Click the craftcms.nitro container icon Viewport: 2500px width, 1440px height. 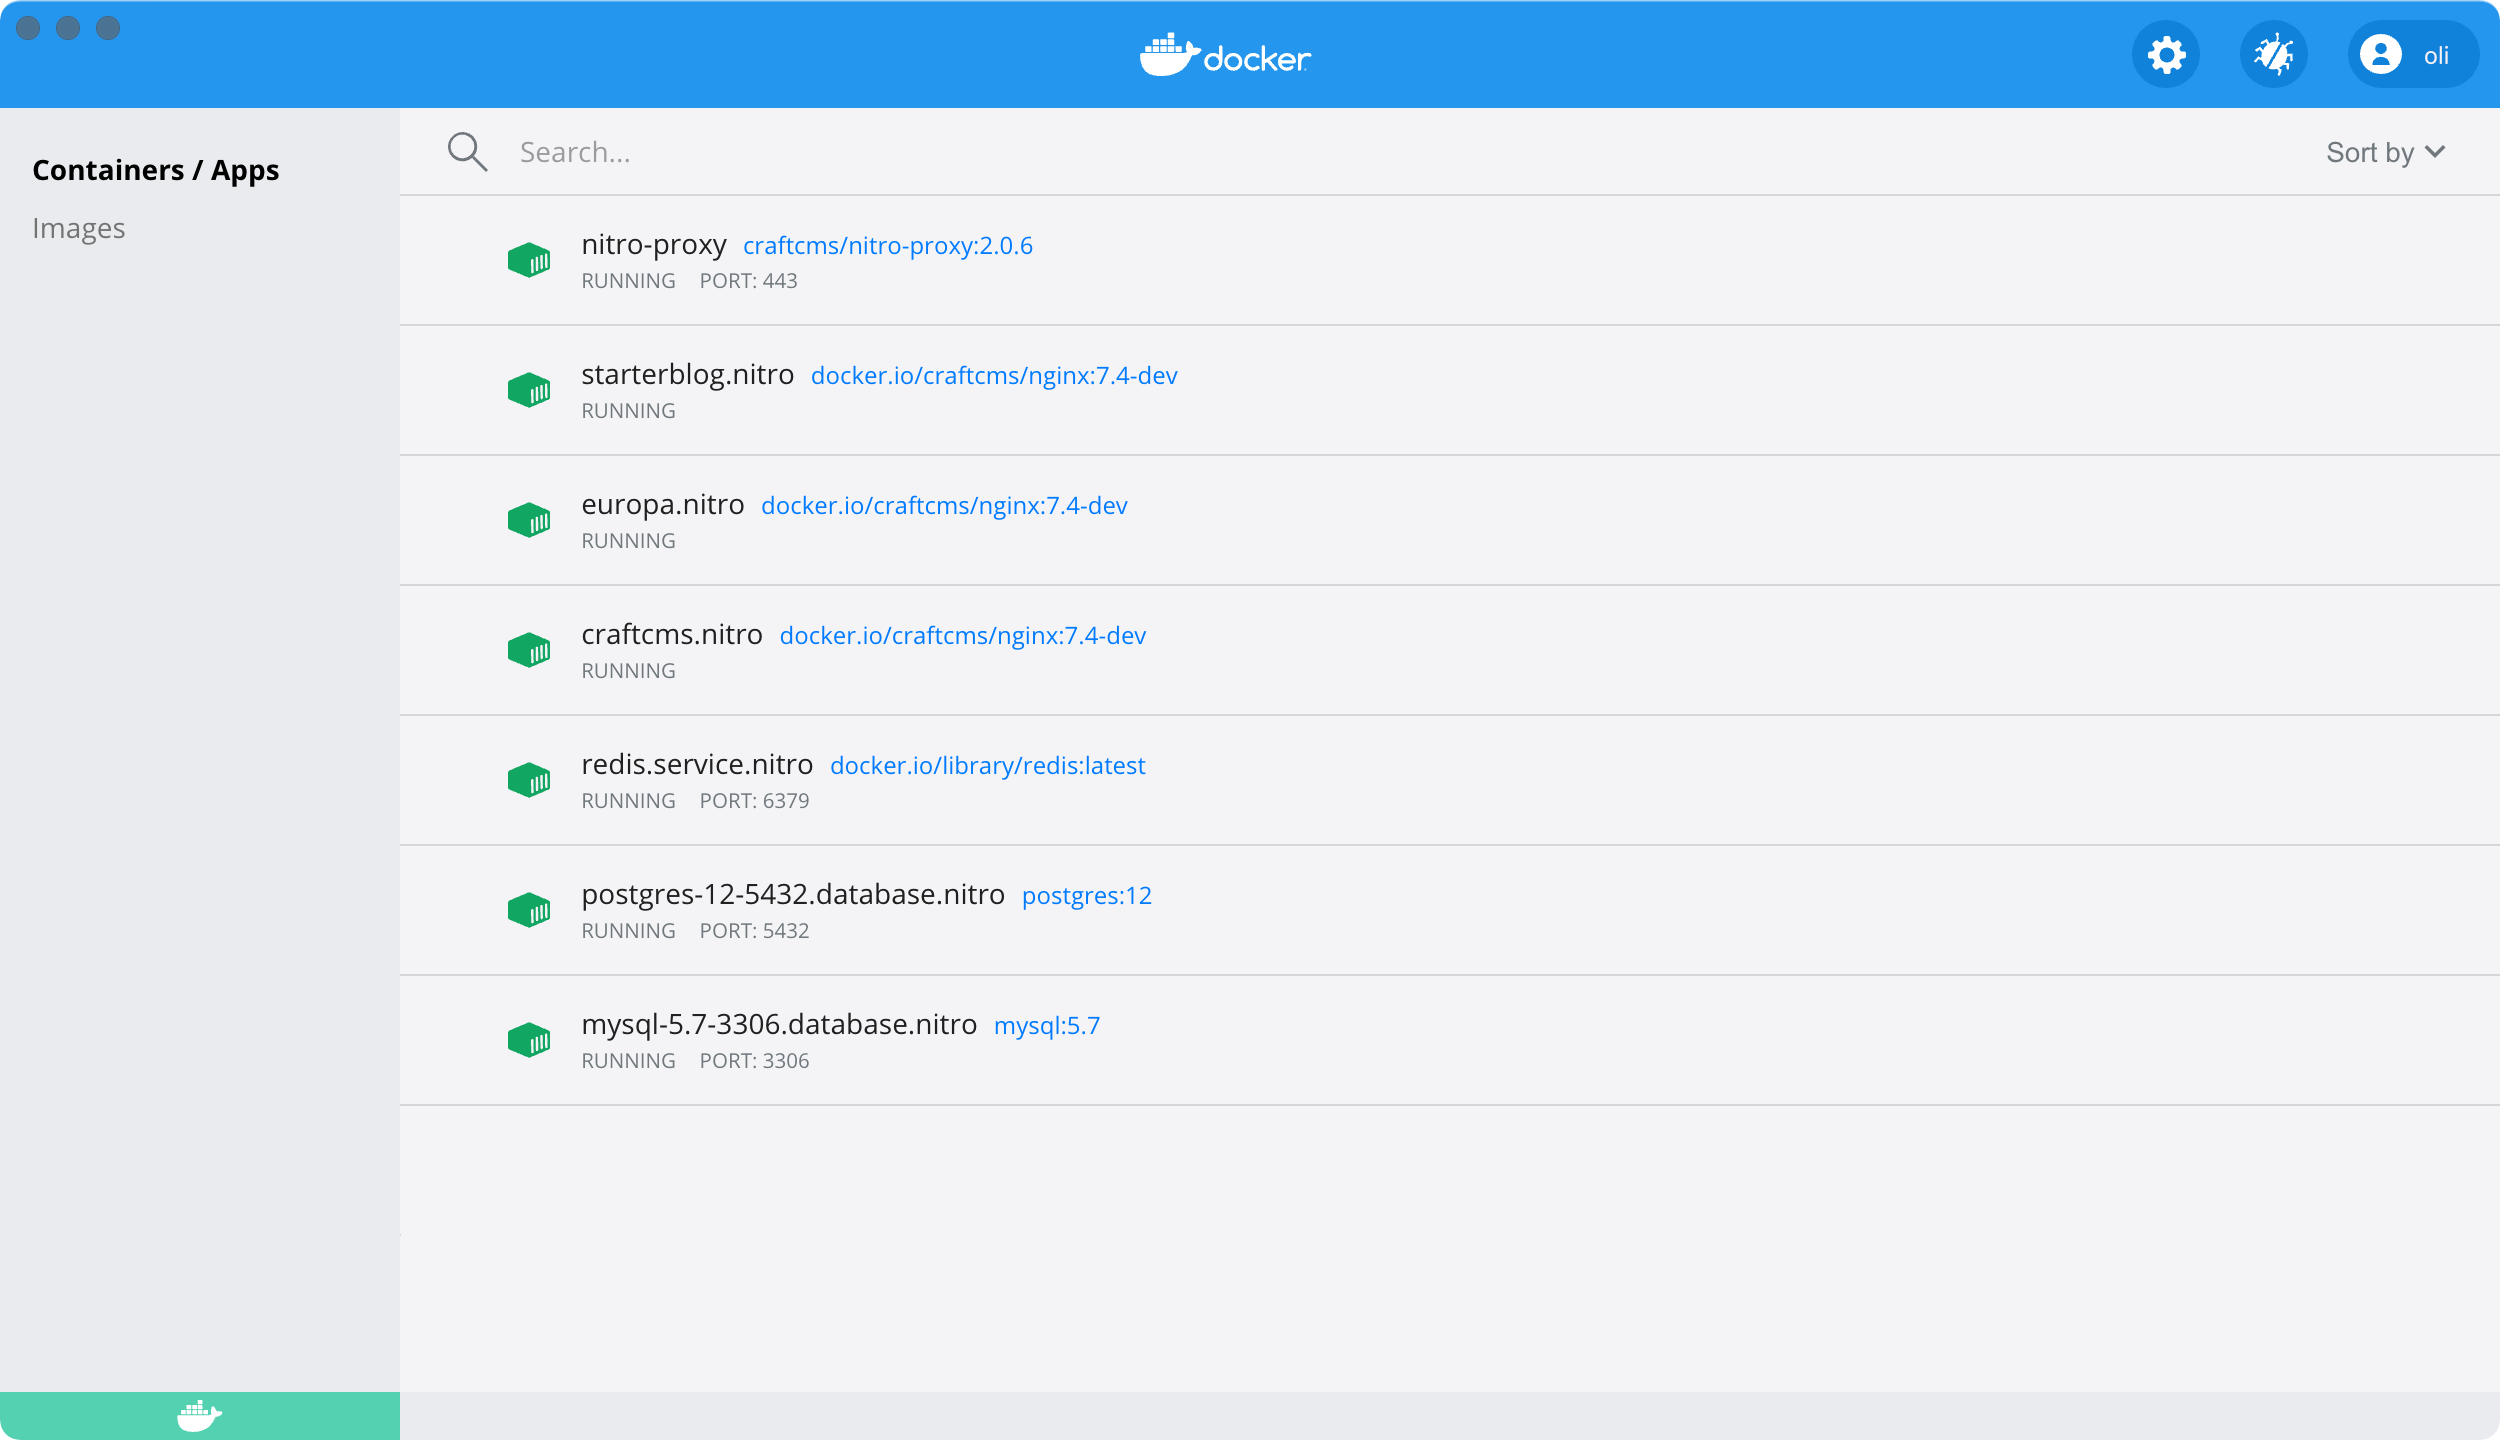529,650
